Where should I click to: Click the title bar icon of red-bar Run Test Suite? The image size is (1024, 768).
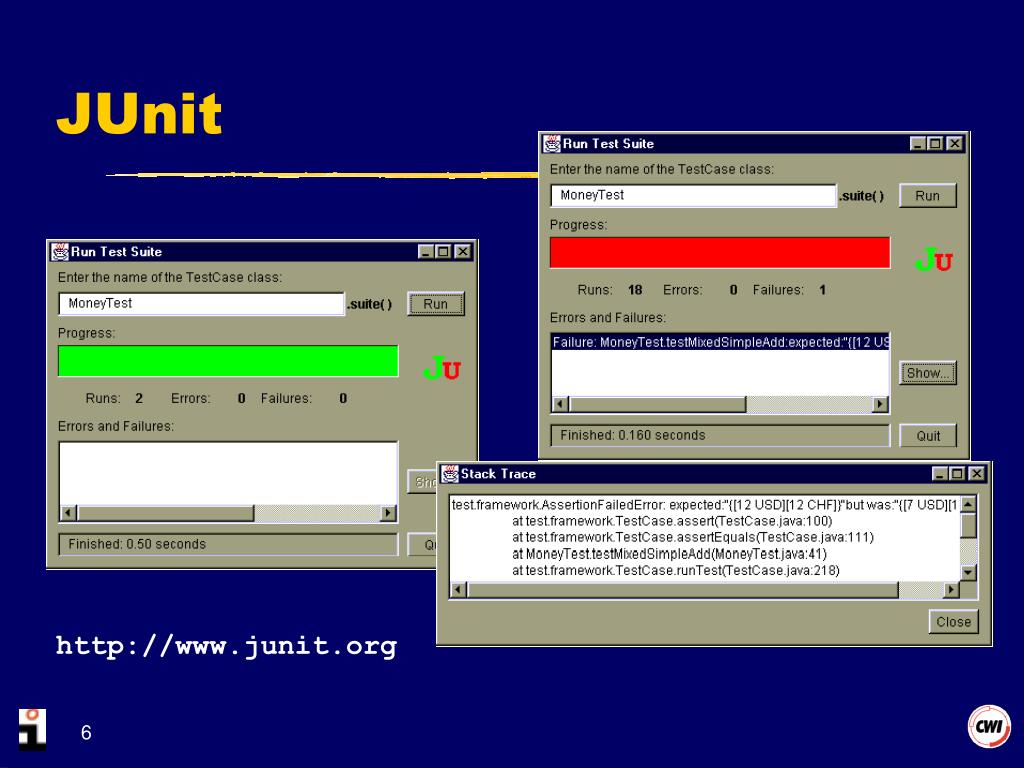point(552,144)
